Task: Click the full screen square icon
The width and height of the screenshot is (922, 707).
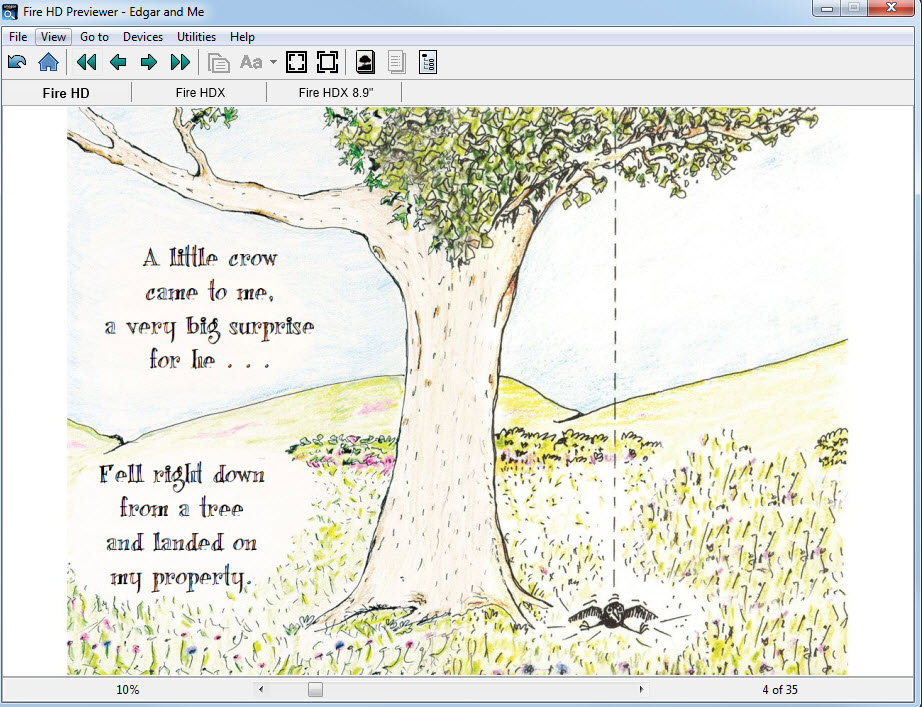Action: 327,63
